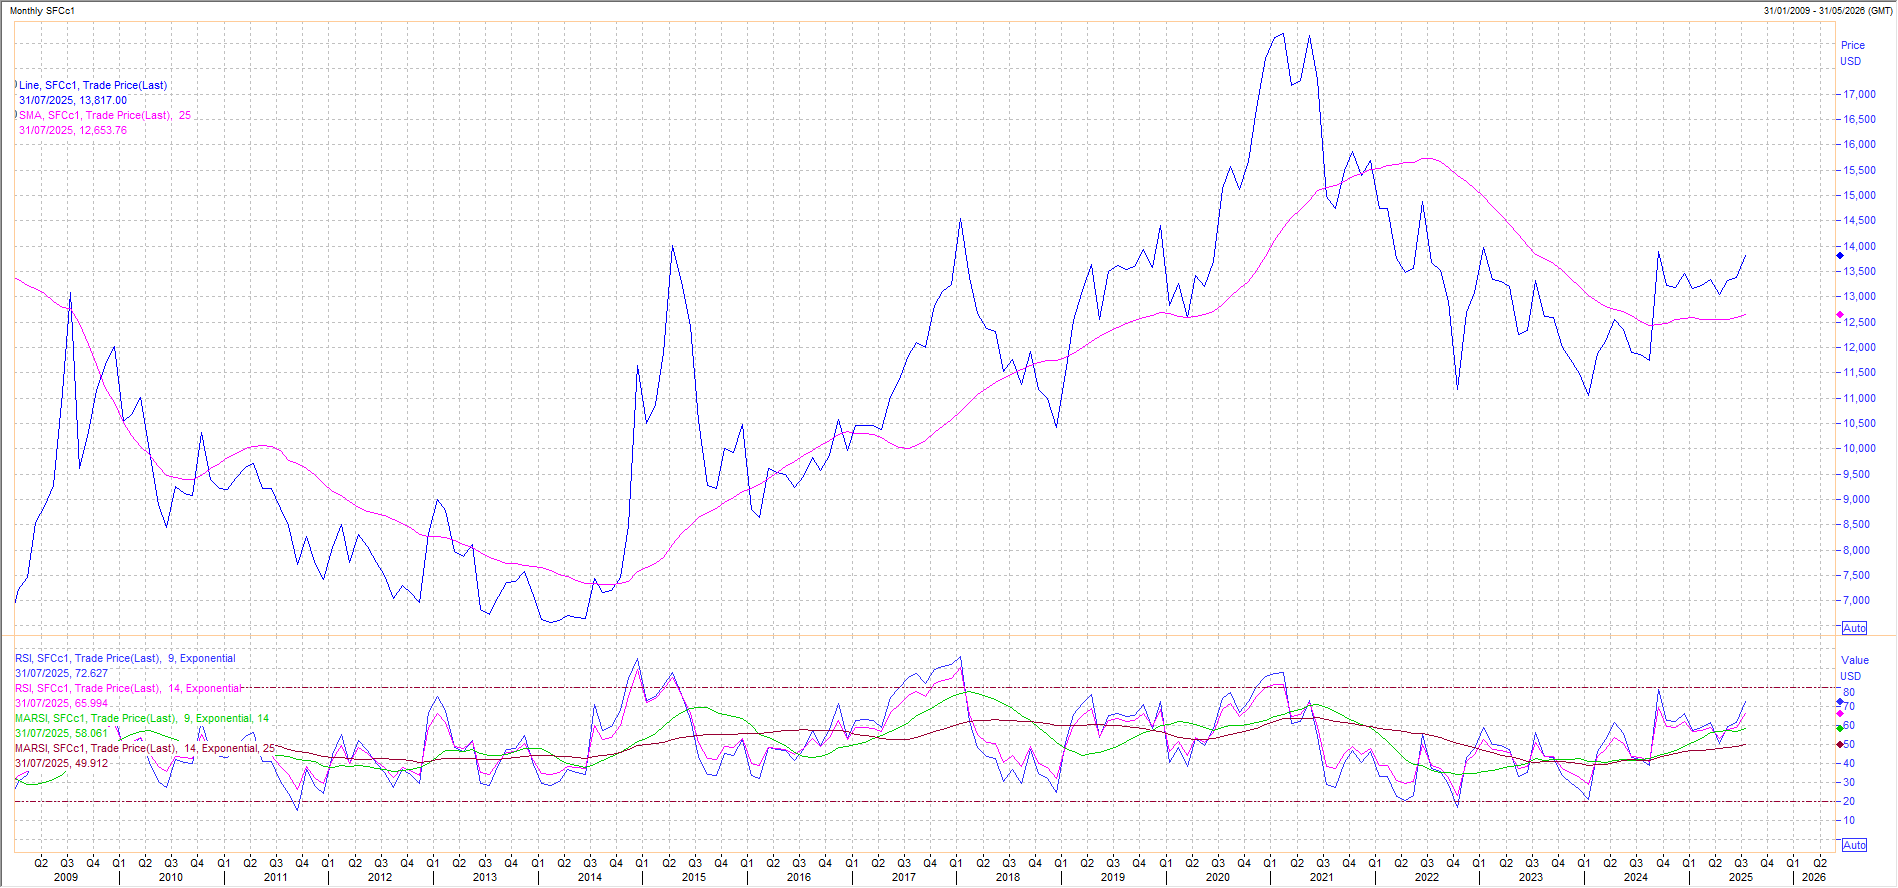
Task: Select the Line SFCc1 Trade Price legend
Action: [x=93, y=86]
